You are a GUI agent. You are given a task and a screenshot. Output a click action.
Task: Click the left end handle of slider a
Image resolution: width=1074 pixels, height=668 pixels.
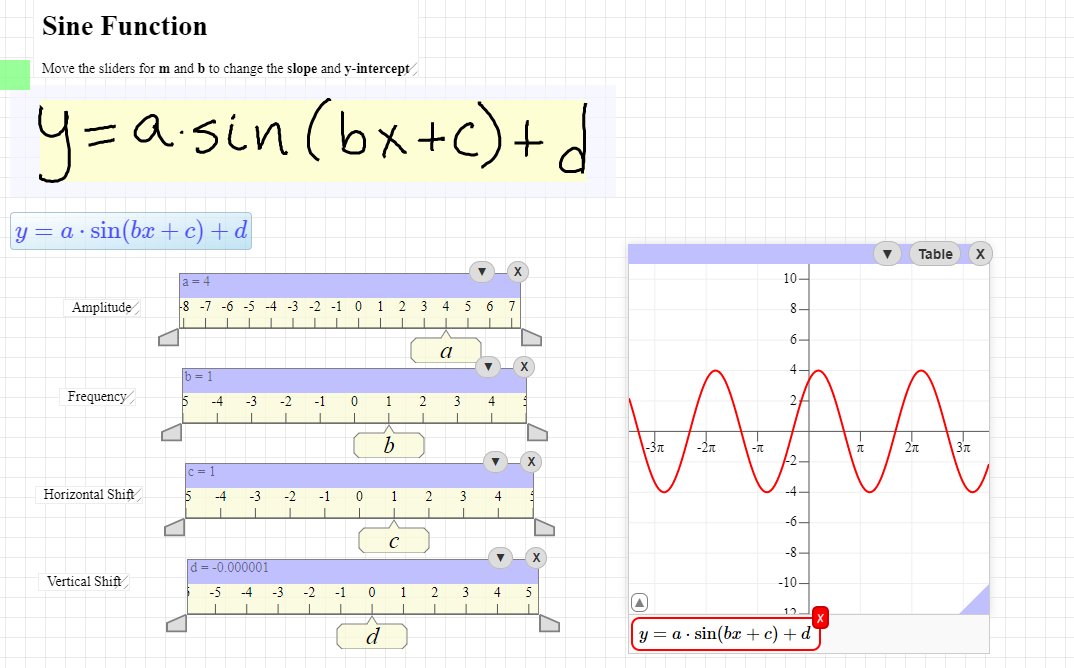[168, 337]
